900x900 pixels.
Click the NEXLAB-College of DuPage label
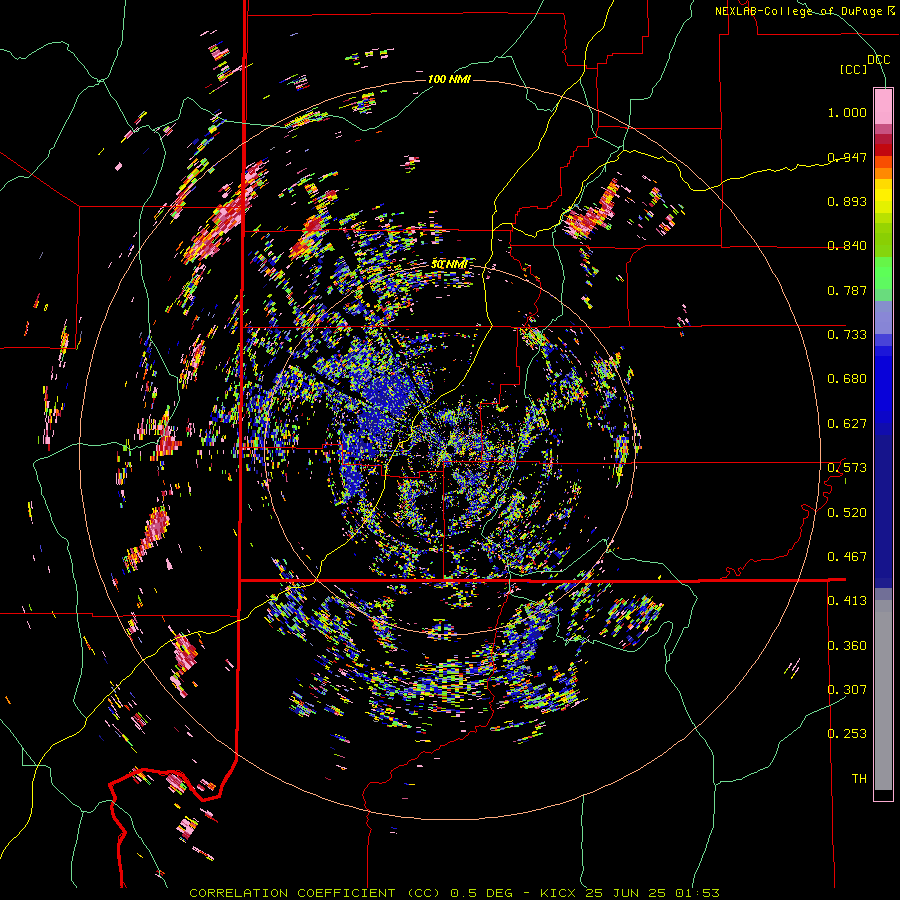(798, 11)
